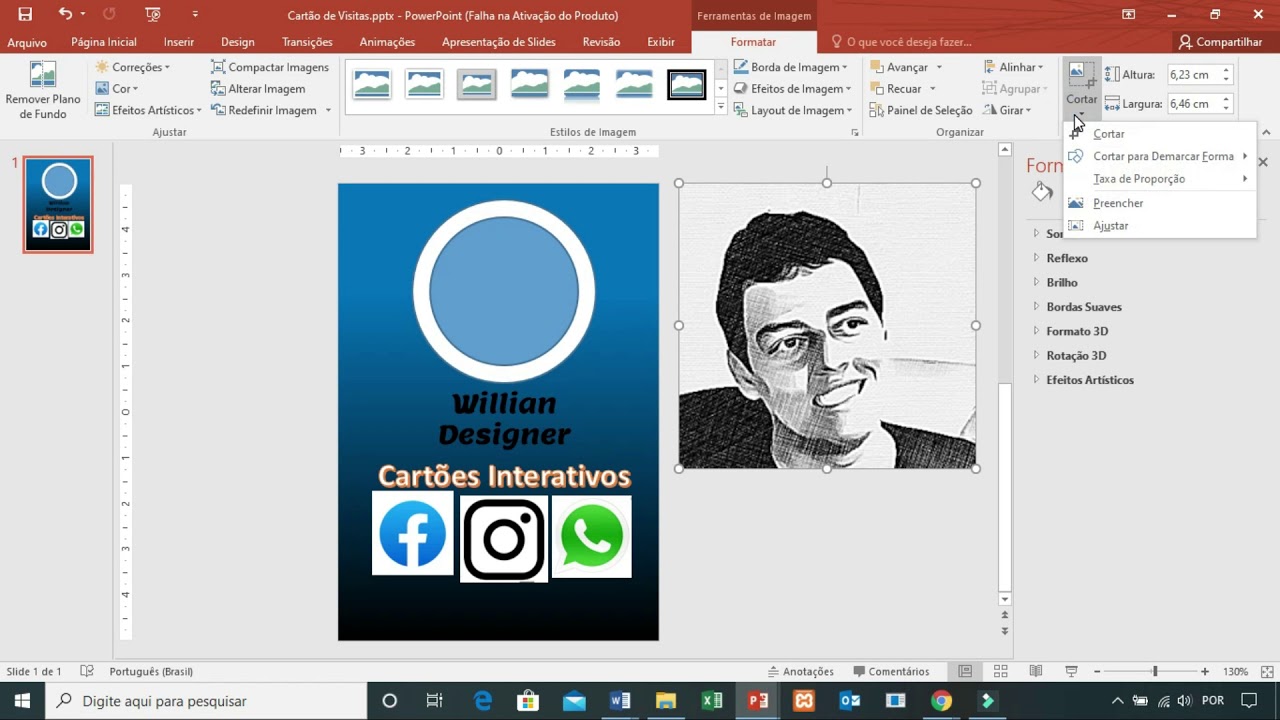Fit slide to the current window
Screen dimensions: 1280x720
coord(1267,671)
